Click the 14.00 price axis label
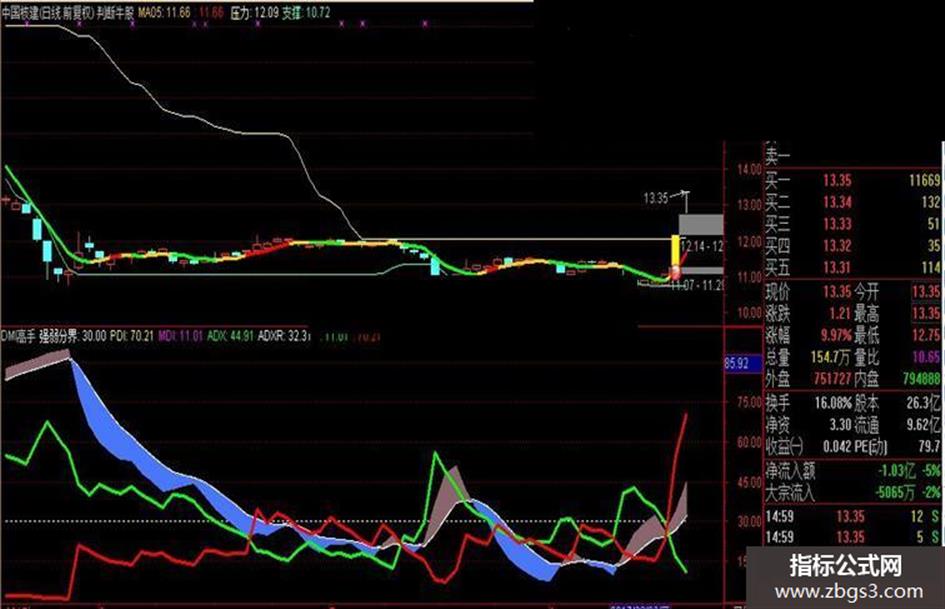This screenshot has height=609, width=945. pyautogui.click(x=750, y=169)
